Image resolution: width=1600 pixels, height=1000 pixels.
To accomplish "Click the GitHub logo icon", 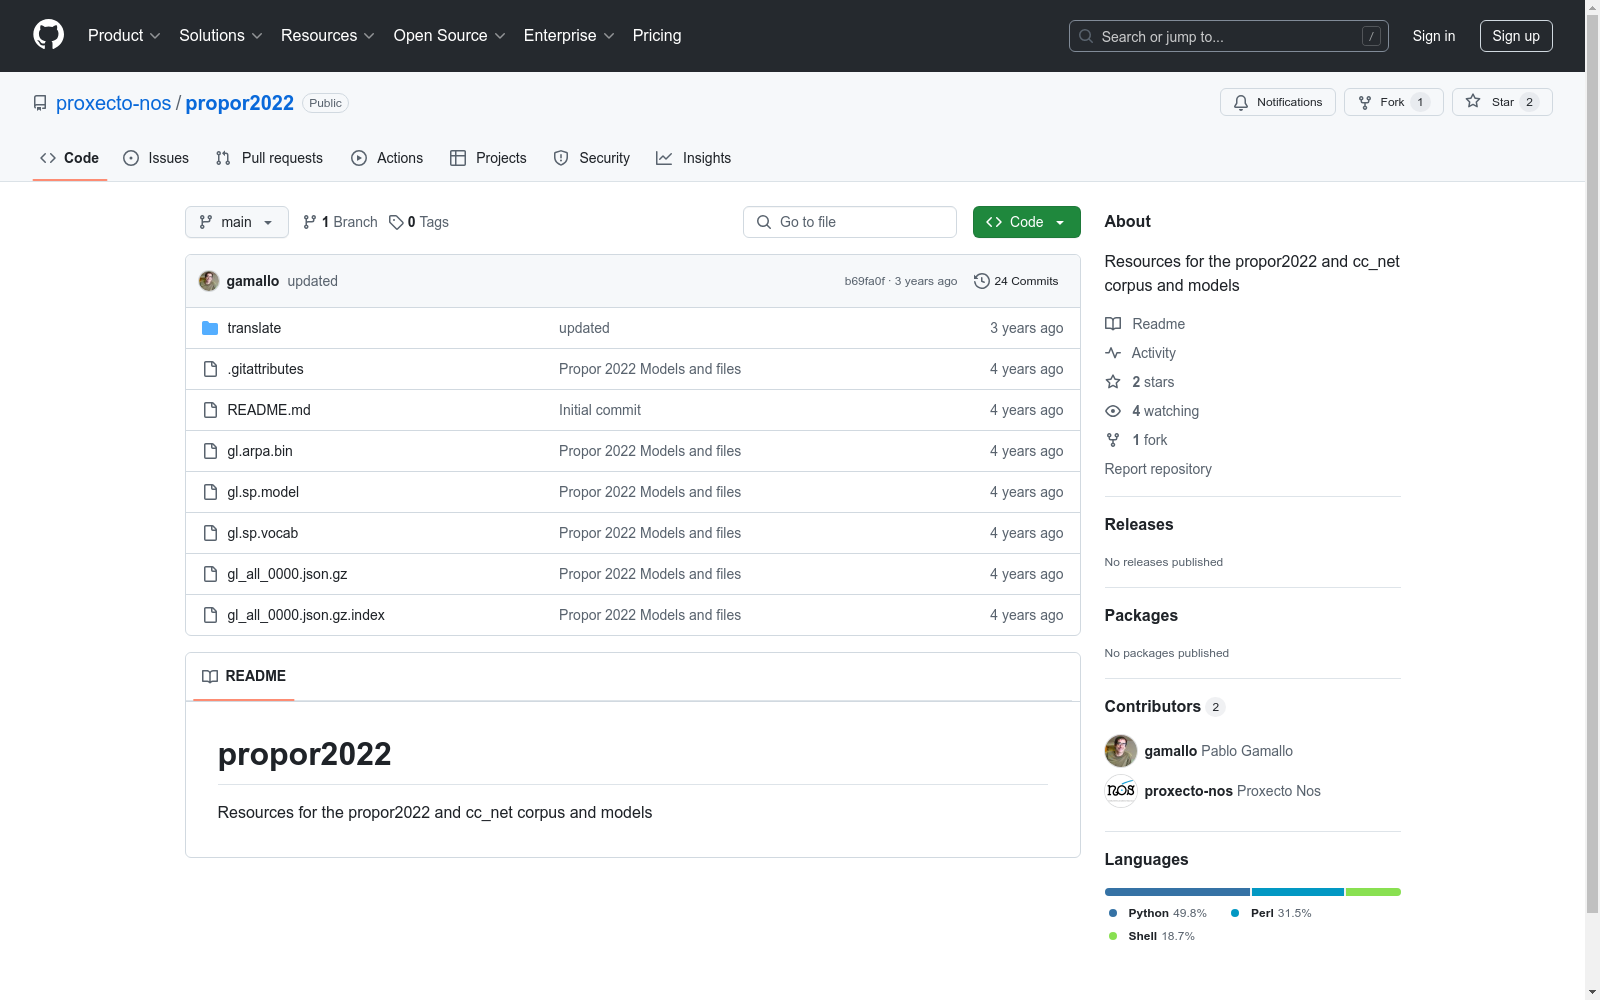I will (48, 35).
